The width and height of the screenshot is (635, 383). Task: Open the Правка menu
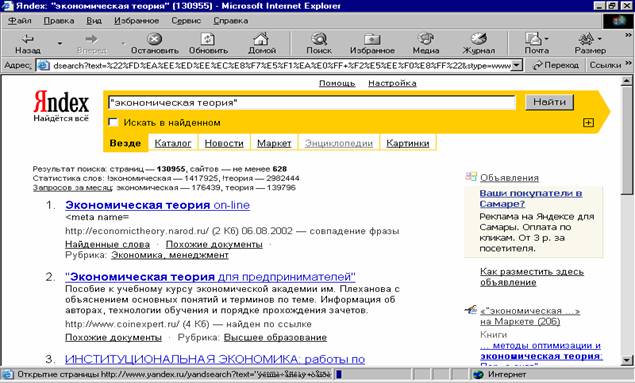59,21
